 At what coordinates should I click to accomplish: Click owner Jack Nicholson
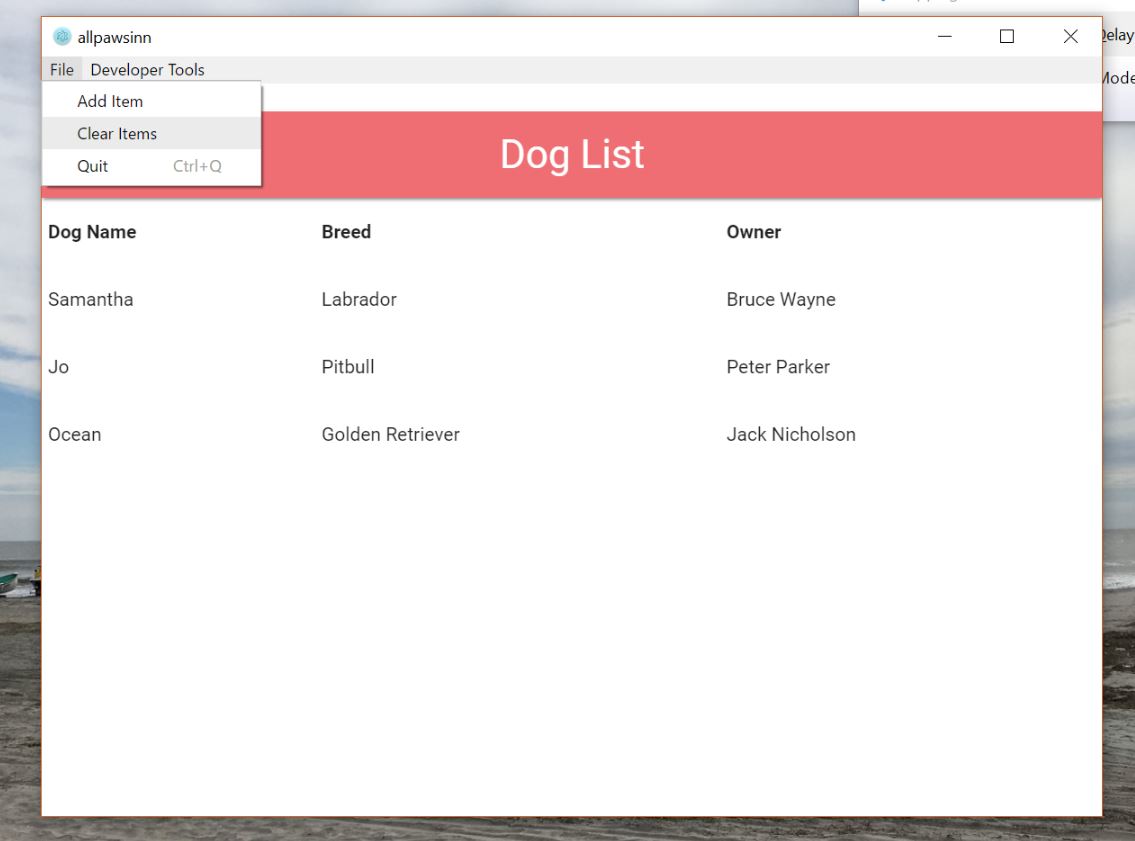click(790, 435)
